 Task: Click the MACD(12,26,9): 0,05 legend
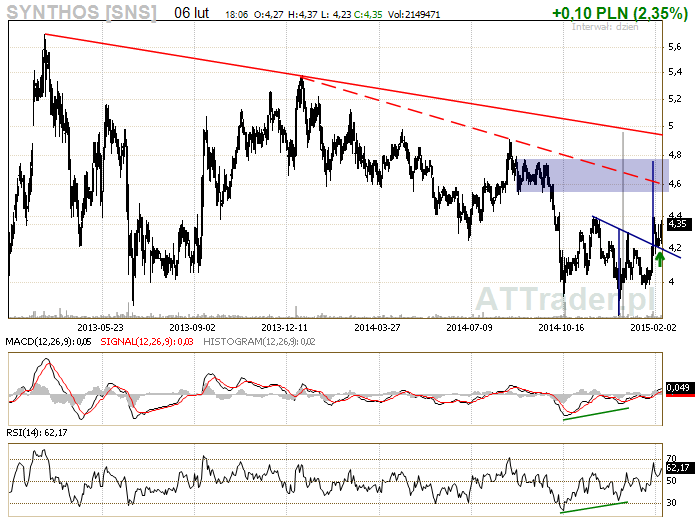click(48, 342)
